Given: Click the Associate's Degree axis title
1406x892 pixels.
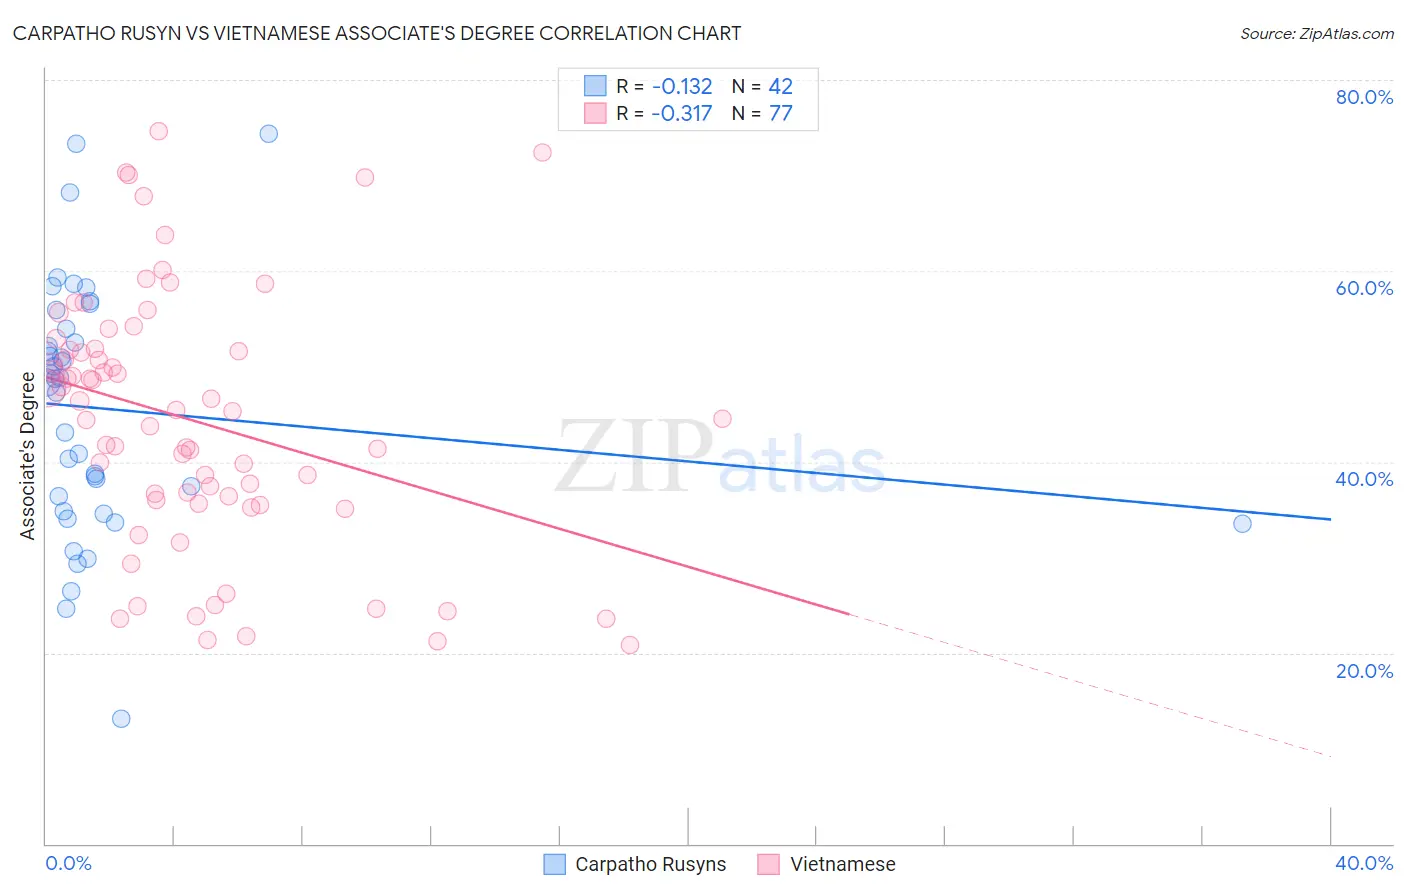Looking at the screenshot, I should pyautogui.click(x=28, y=456).
